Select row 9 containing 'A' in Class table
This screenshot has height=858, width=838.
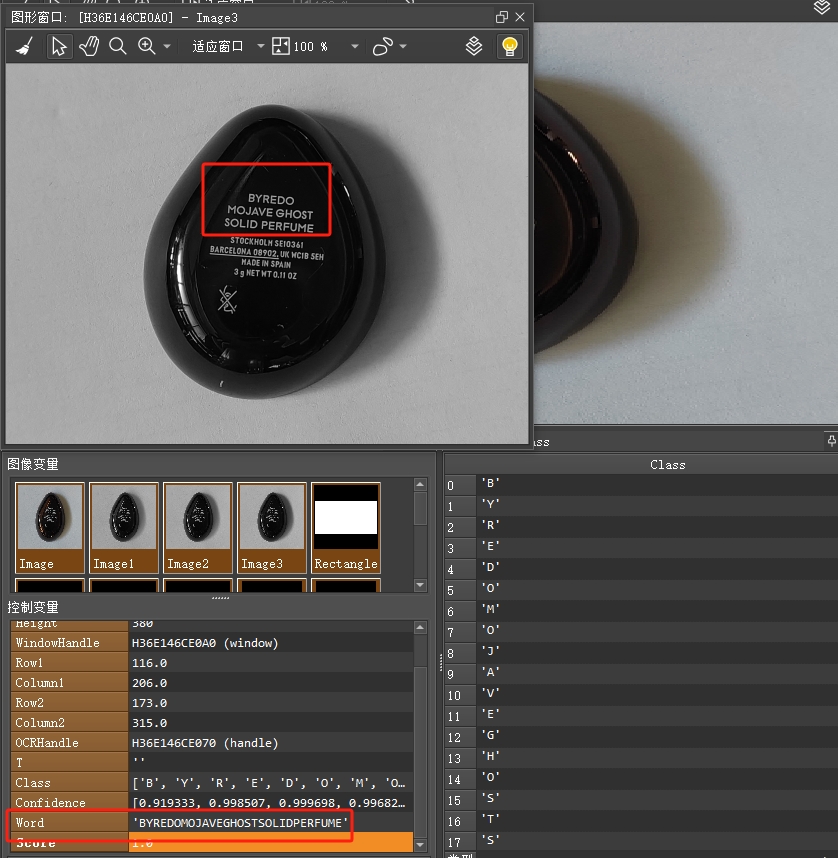click(641, 674)
